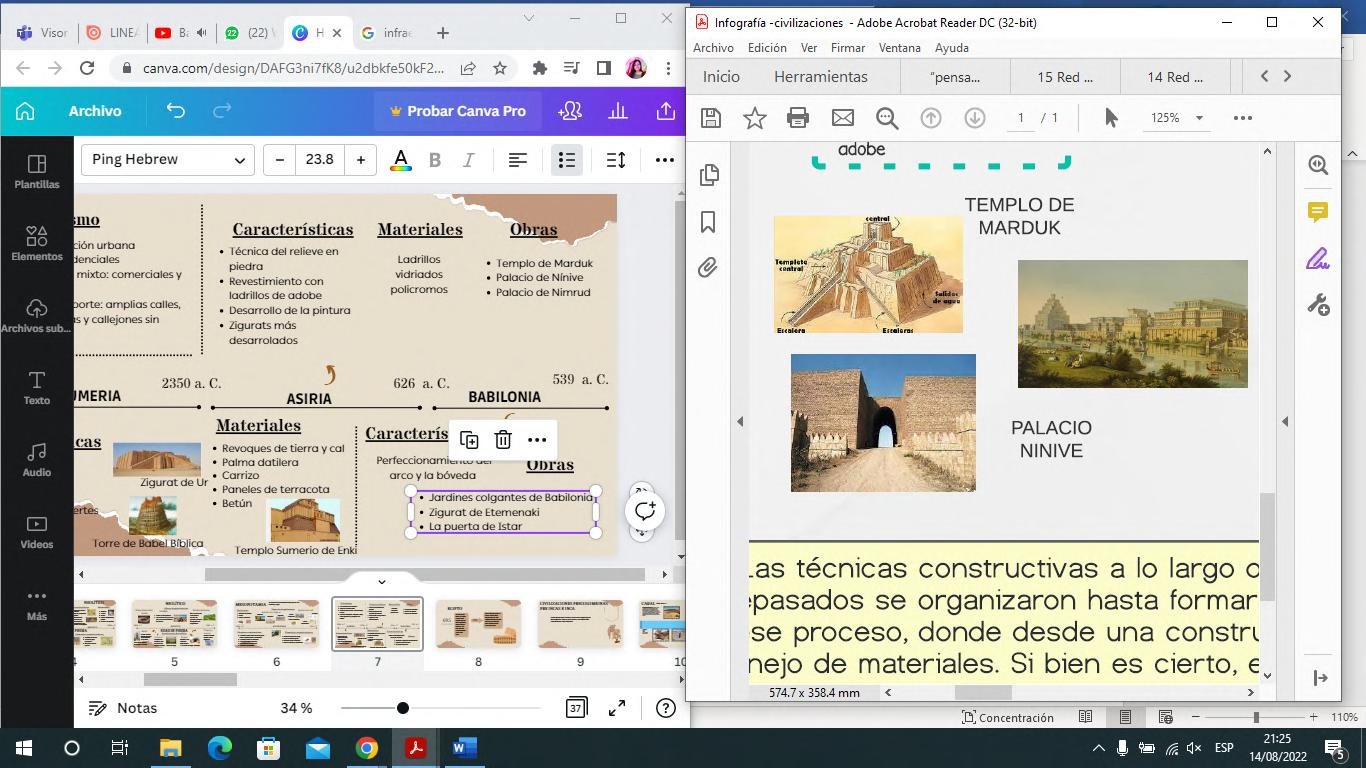Open Acrobat attachments paperclip panel
Screen dimensions: 1366x768
point(709,268)
